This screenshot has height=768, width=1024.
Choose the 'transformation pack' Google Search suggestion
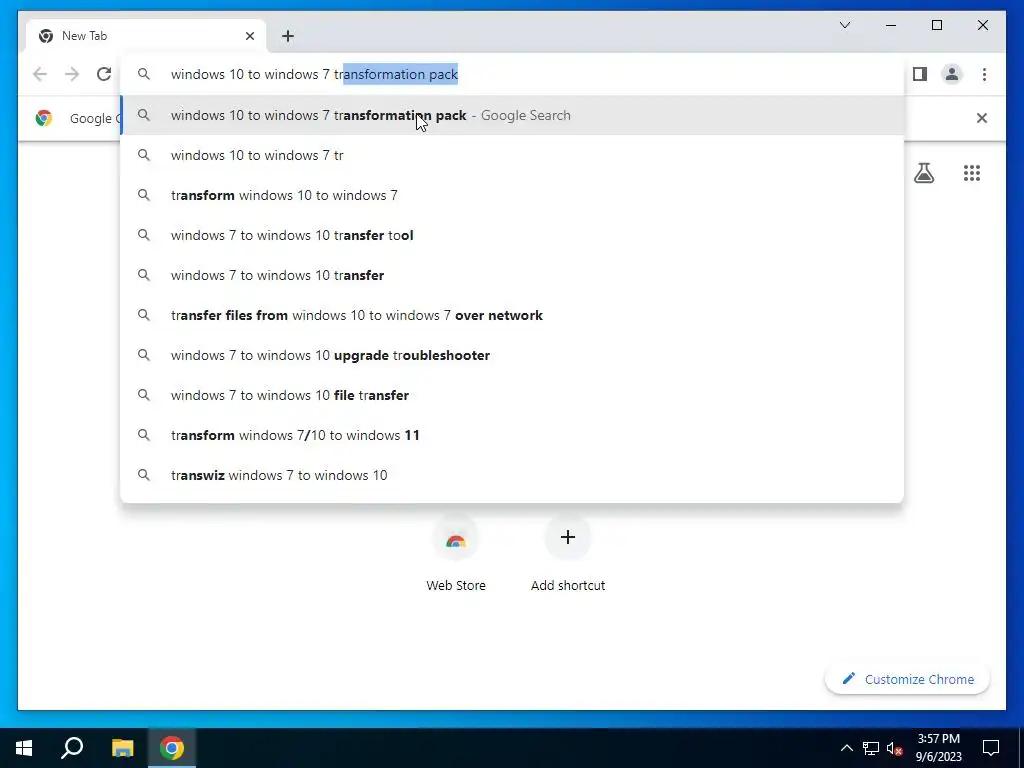pyautogui.click(x=513, y=116)
